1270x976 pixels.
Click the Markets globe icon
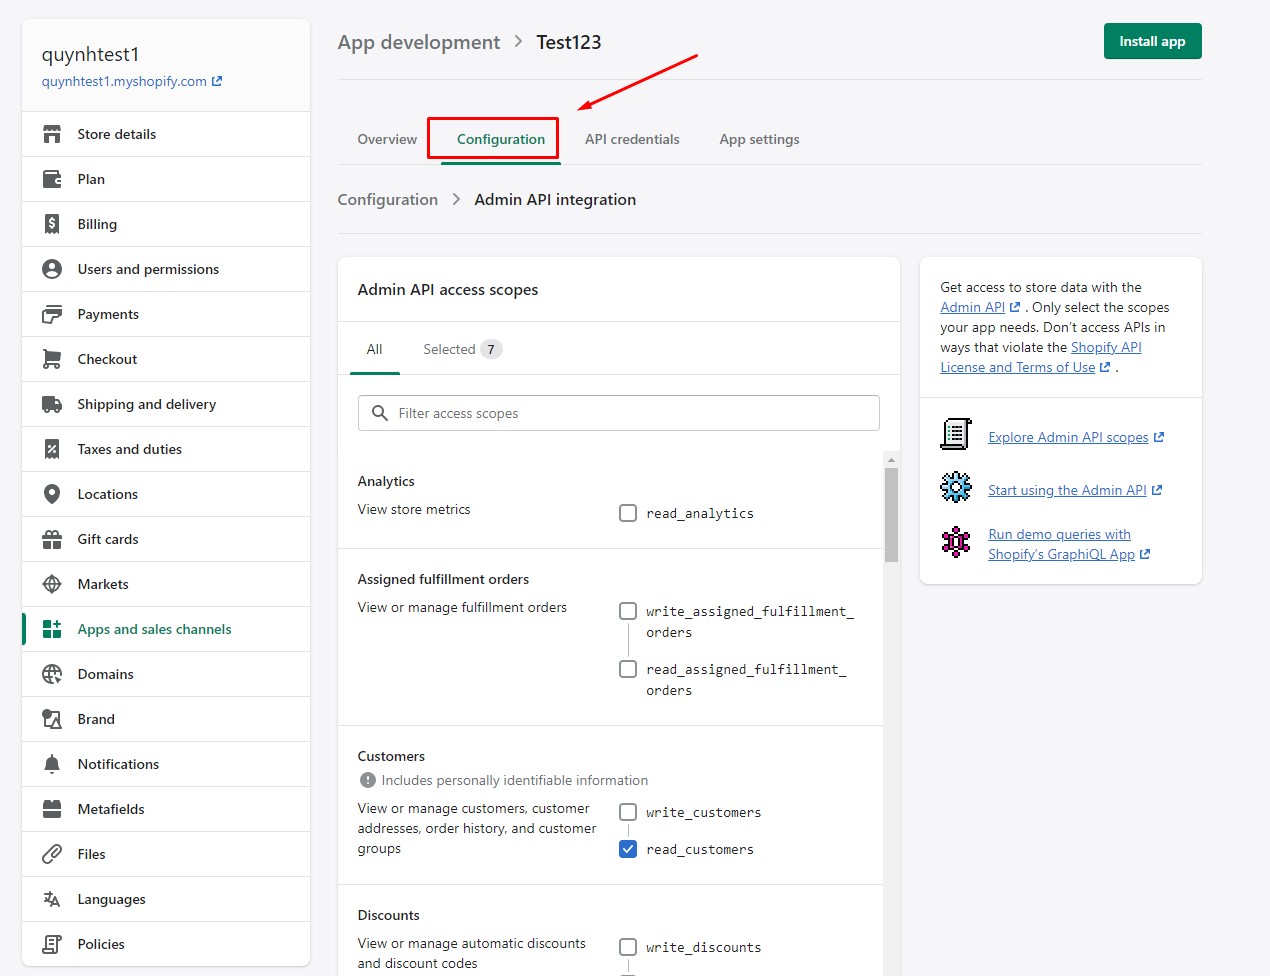pyautogui.click(x=52, y=584)
